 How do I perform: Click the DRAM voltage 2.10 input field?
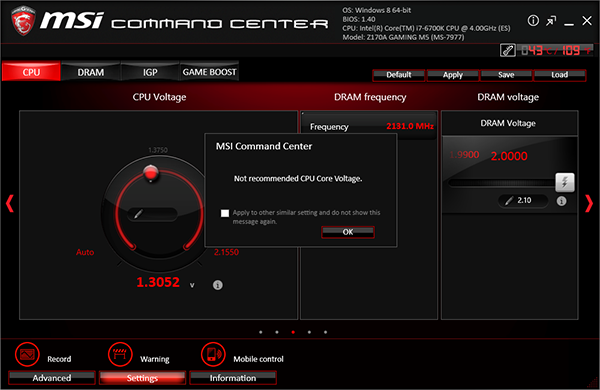pos(523,201)
